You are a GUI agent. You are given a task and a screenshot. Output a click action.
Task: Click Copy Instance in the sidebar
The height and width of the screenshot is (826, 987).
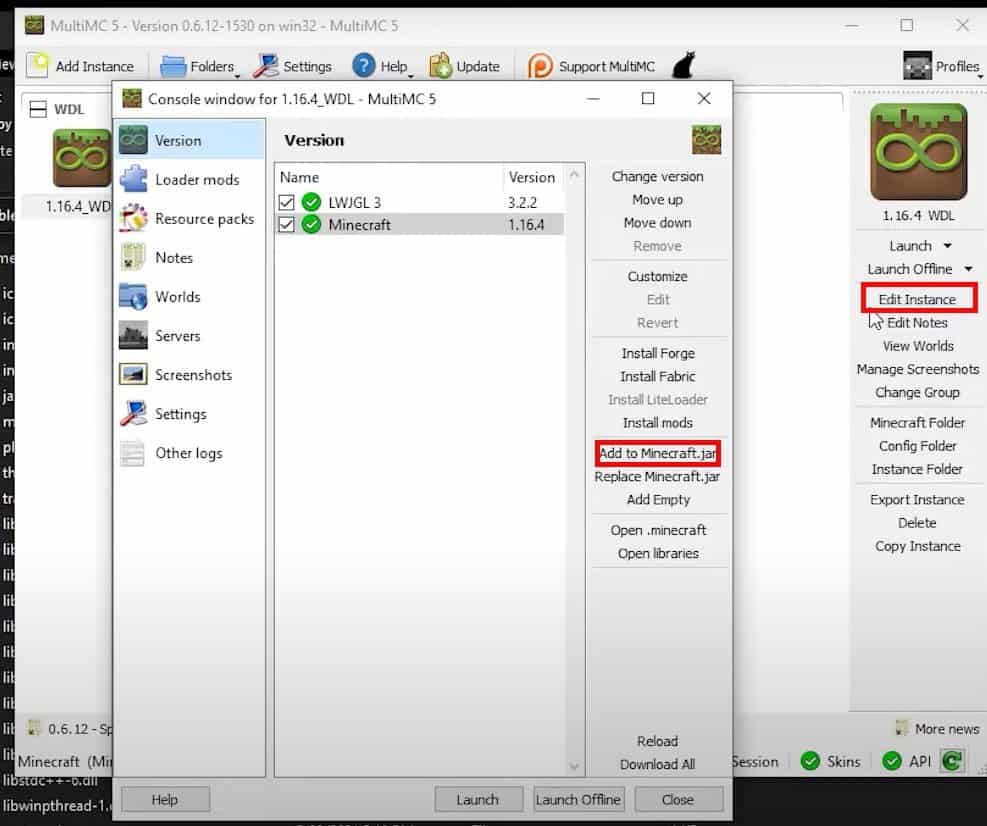917,546
